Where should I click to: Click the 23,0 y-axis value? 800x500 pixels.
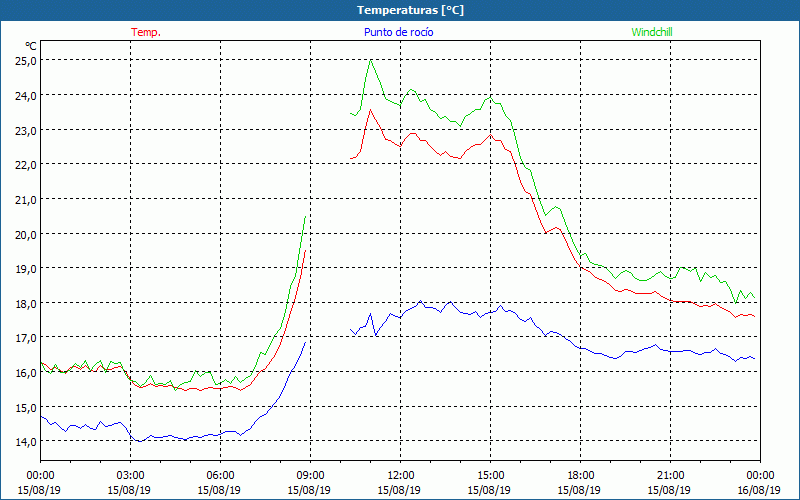(x=26, y=130)
